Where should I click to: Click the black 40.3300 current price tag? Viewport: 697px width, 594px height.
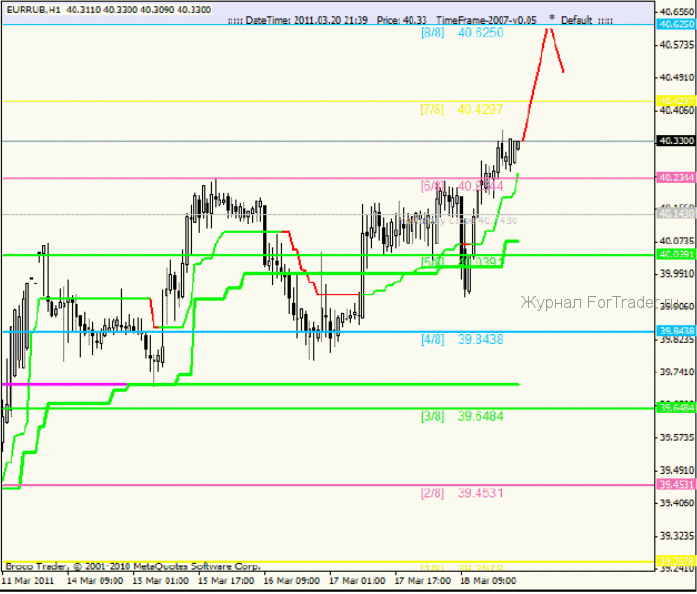point(676,142)
